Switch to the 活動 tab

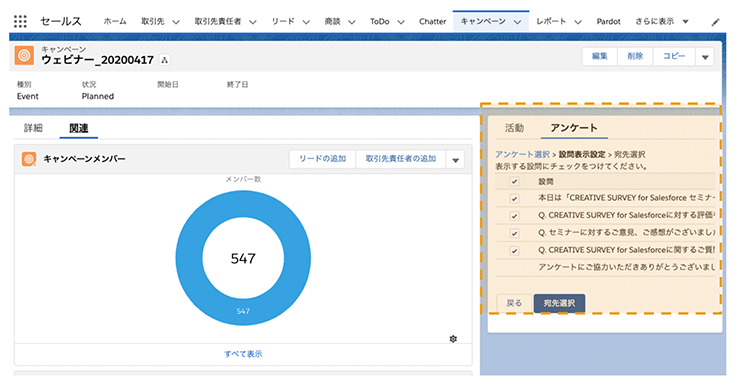[x=514, y=128]
